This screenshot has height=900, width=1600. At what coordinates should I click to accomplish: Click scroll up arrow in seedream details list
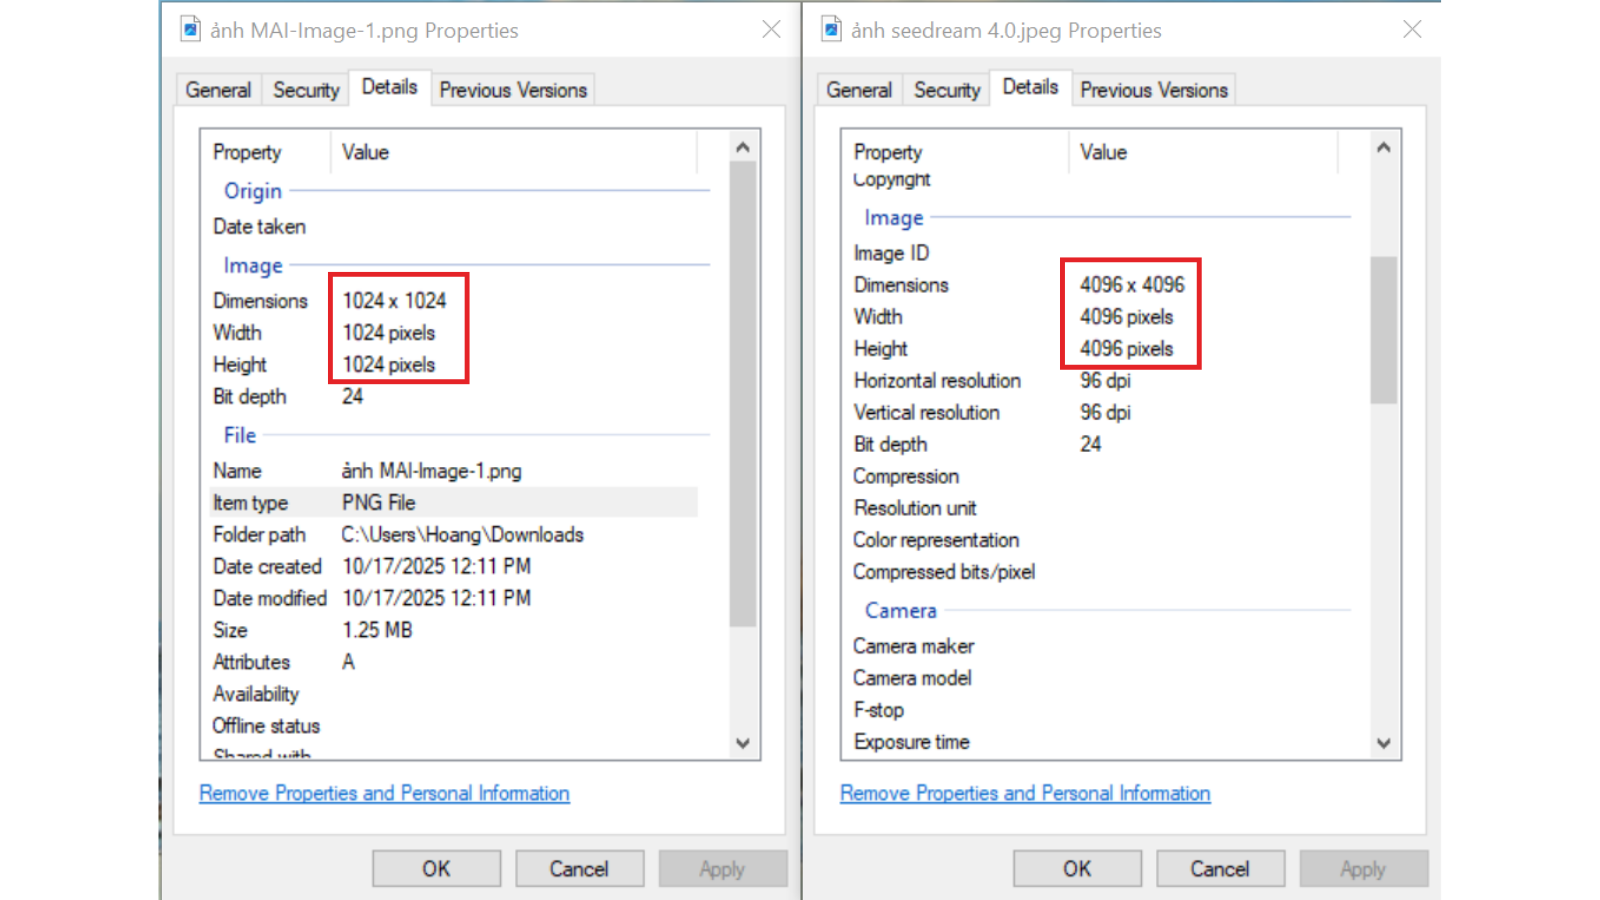click(x=1383, y=148)
